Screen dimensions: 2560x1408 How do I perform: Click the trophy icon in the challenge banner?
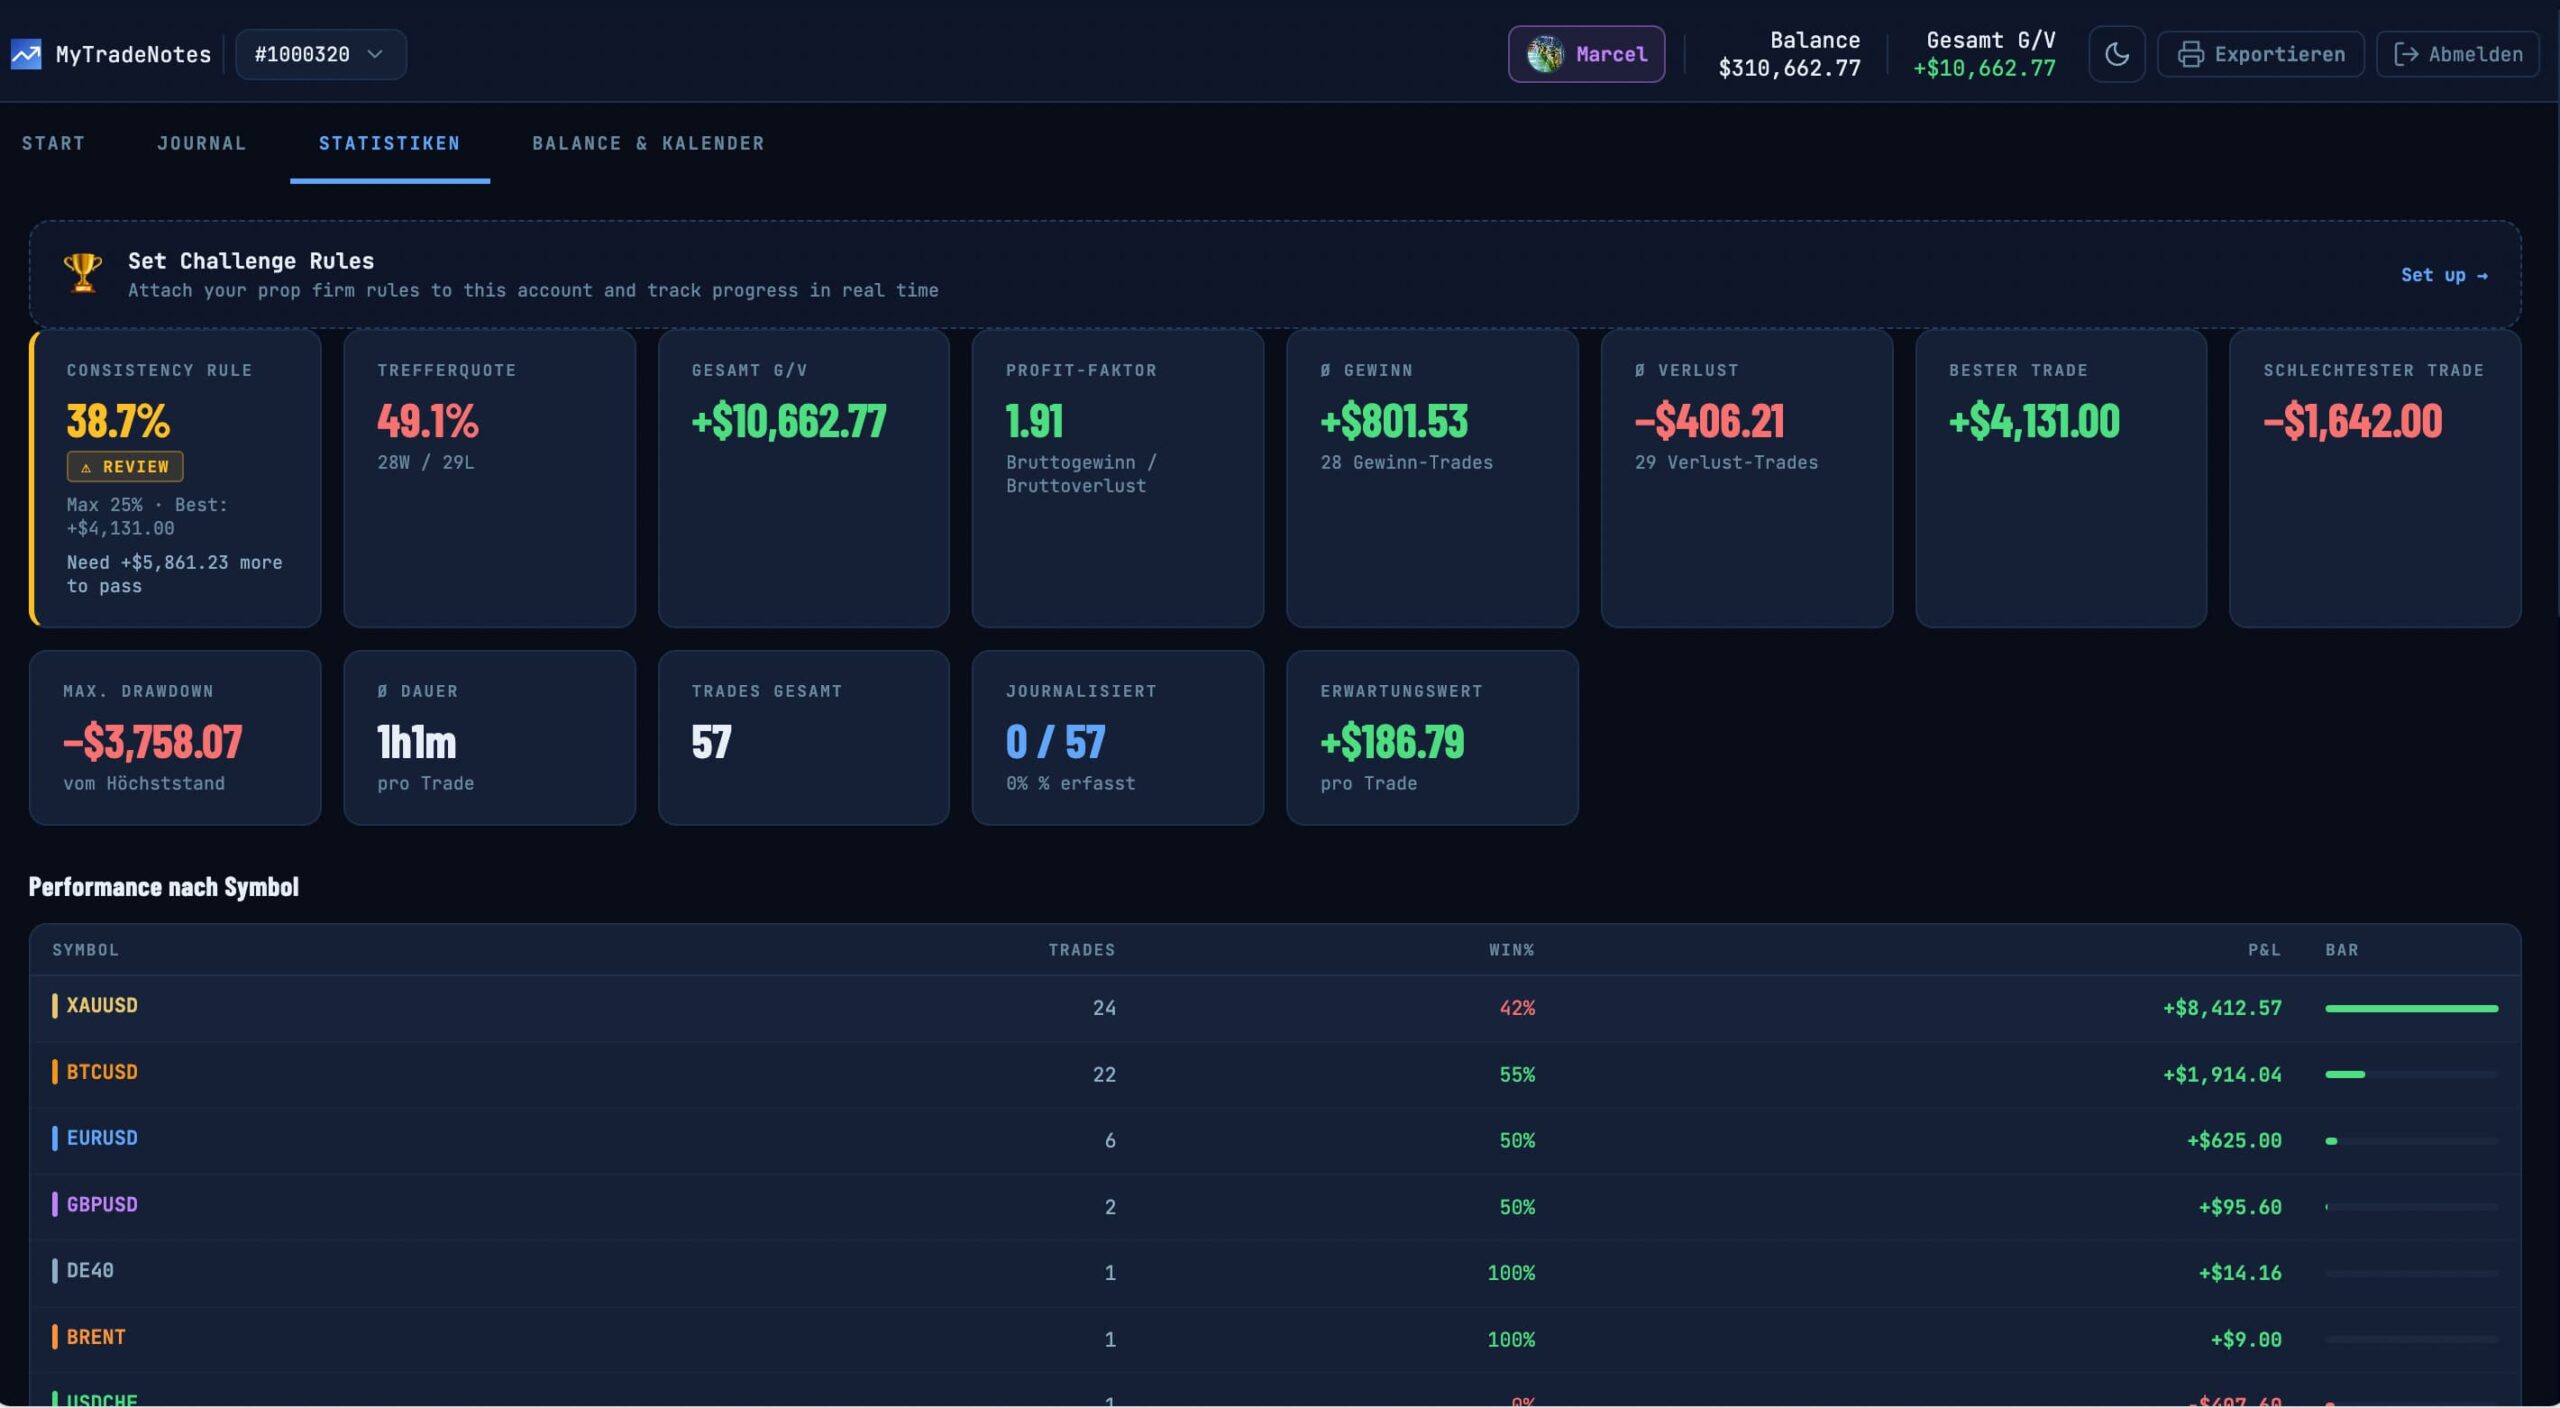[x=82, y=273]
